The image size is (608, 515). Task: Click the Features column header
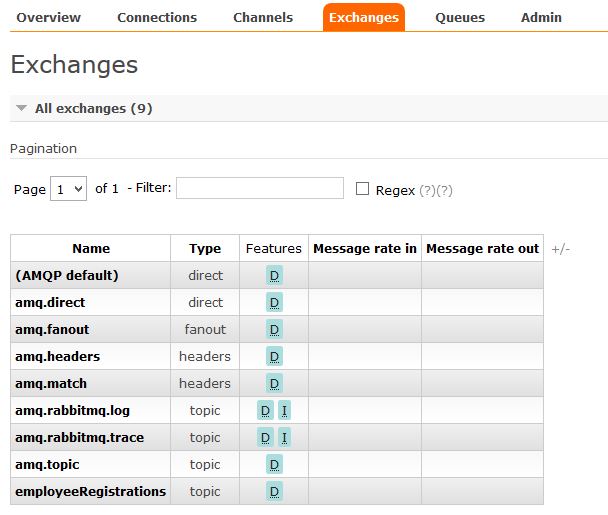274,249
